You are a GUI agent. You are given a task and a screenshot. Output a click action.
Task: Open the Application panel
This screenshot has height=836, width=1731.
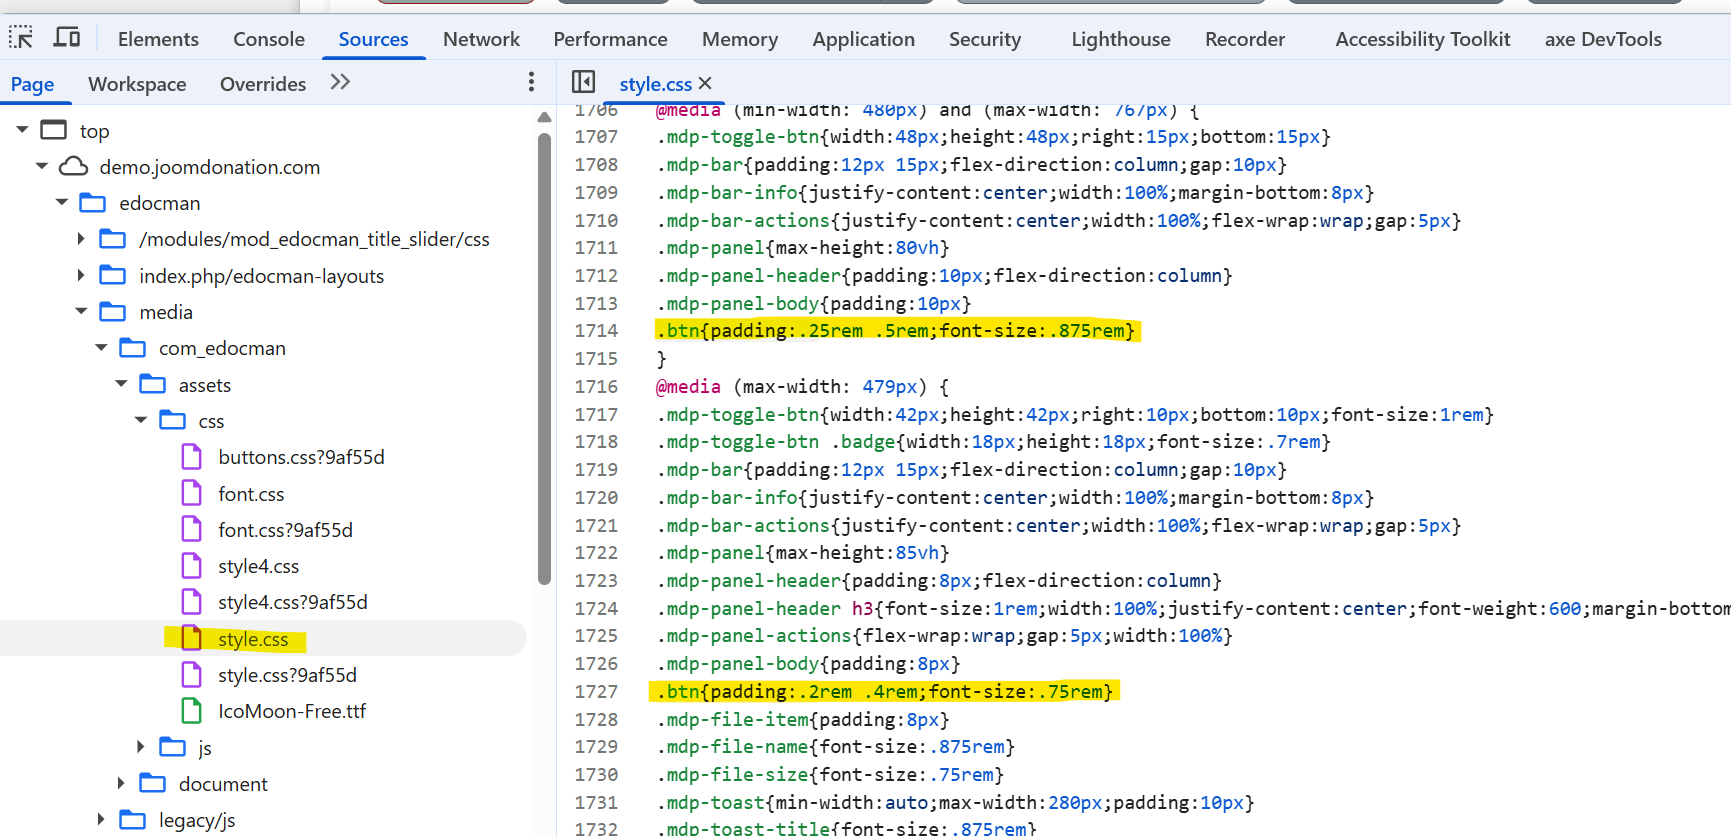tap(863, 39)
